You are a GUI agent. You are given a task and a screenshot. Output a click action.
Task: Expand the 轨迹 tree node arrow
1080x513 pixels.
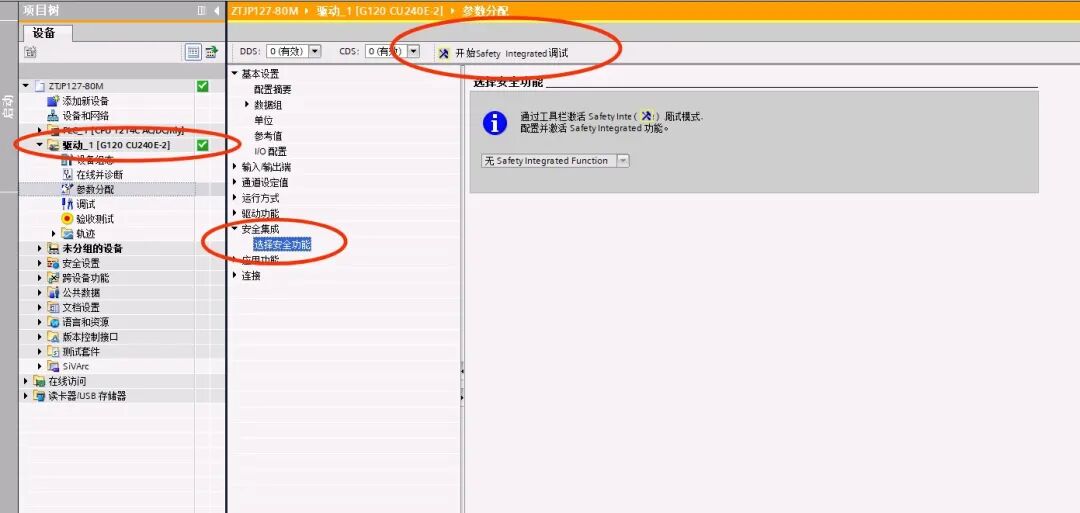54,233
